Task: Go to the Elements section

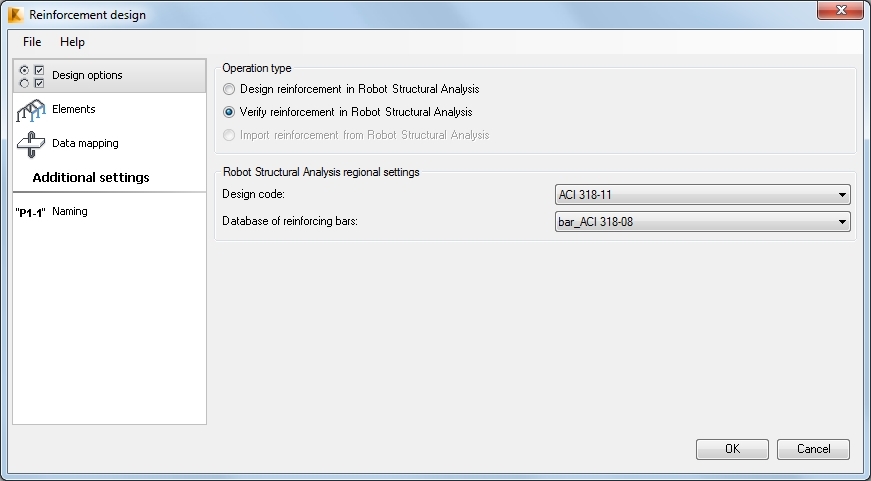Action: [x=109, y=109]
